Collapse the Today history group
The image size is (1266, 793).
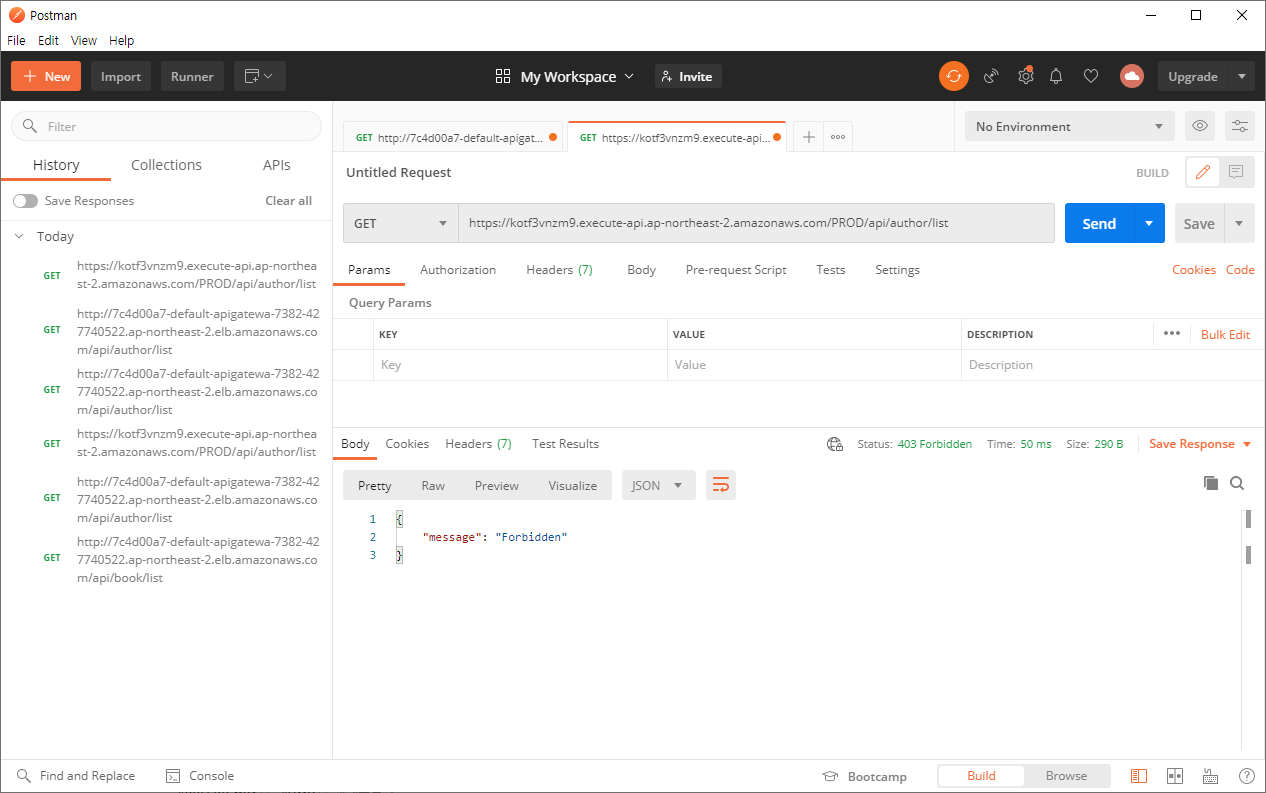click(18, 237)
